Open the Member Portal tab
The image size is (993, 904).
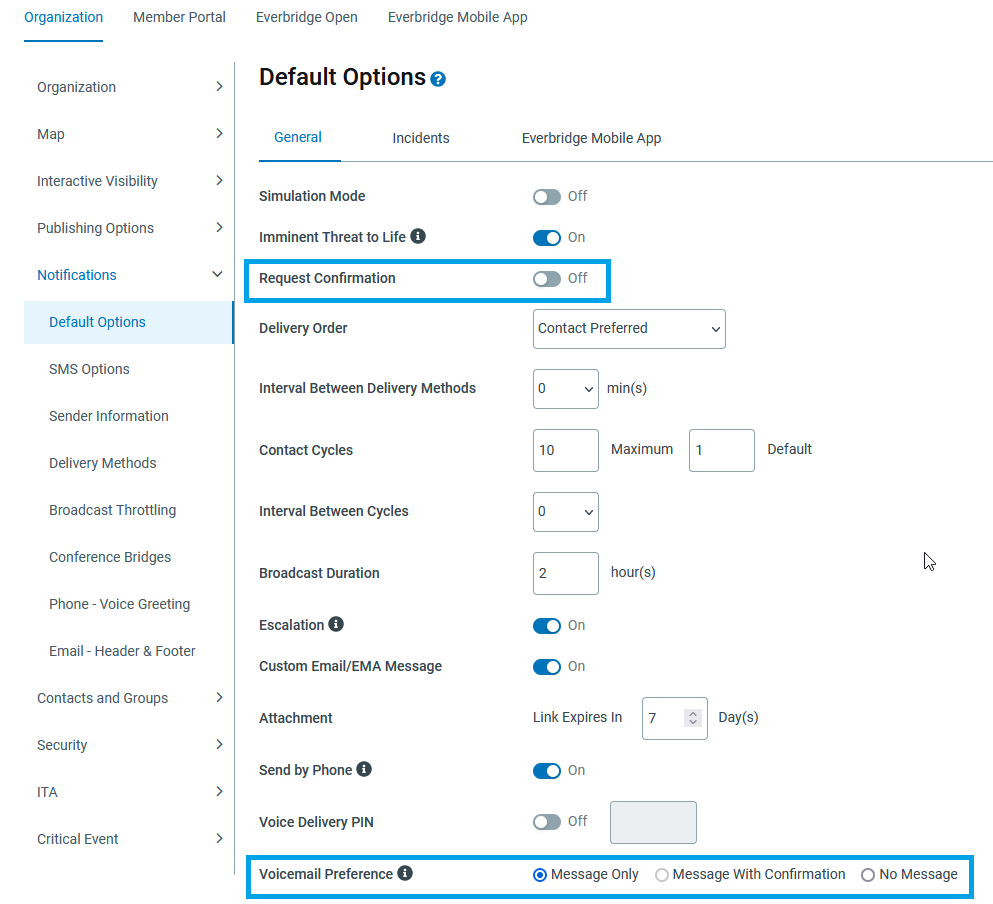point(179,17)
